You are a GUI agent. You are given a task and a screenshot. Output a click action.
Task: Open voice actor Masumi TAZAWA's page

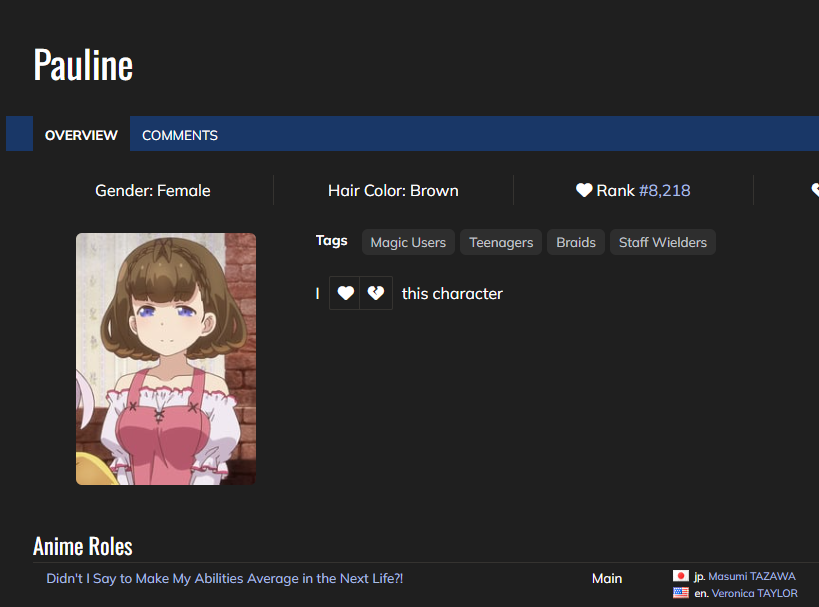tap(751, 576)
